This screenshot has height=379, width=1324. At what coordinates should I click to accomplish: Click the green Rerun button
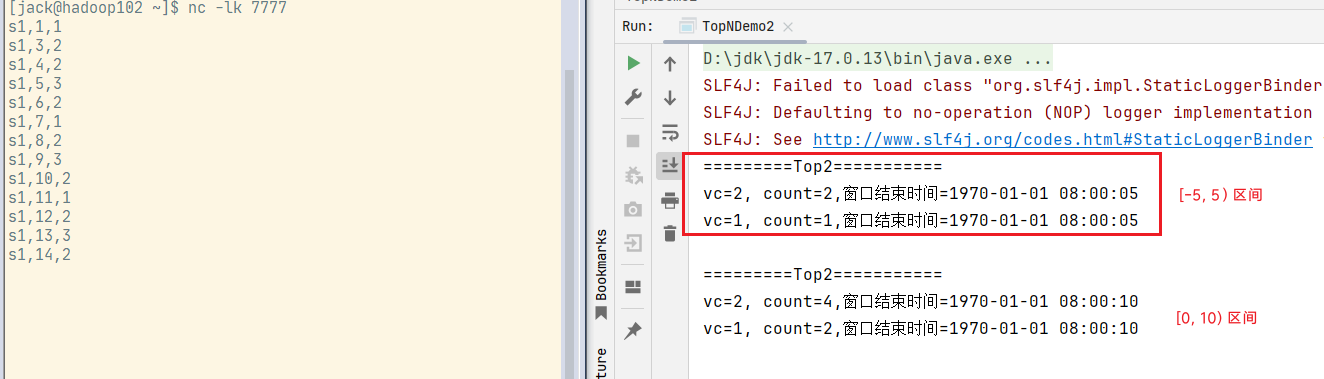pos(633,63)
